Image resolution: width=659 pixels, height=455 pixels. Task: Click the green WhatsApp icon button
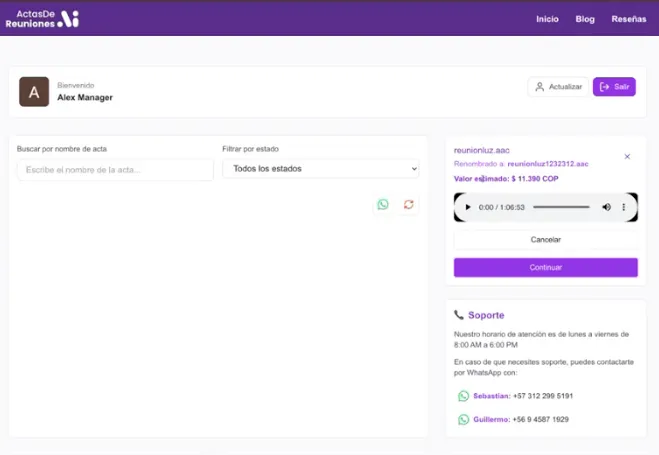383,204
